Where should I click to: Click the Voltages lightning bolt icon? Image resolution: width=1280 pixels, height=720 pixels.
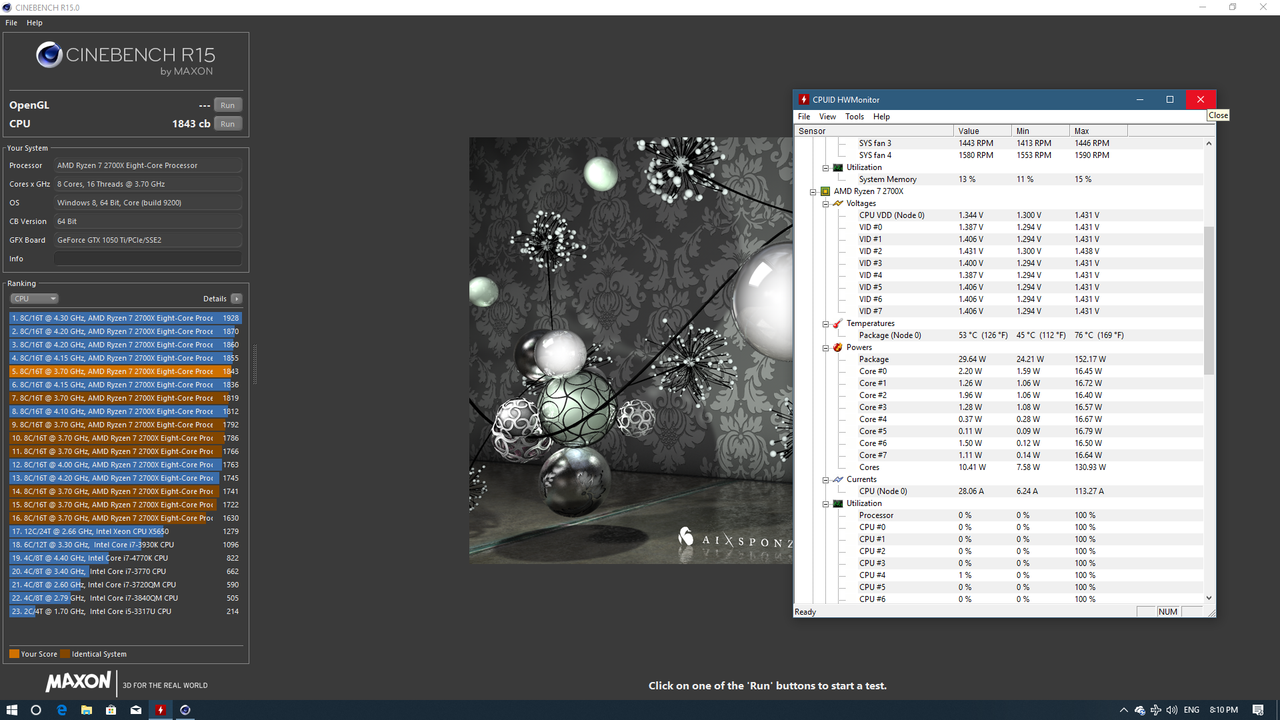(838, 203)
